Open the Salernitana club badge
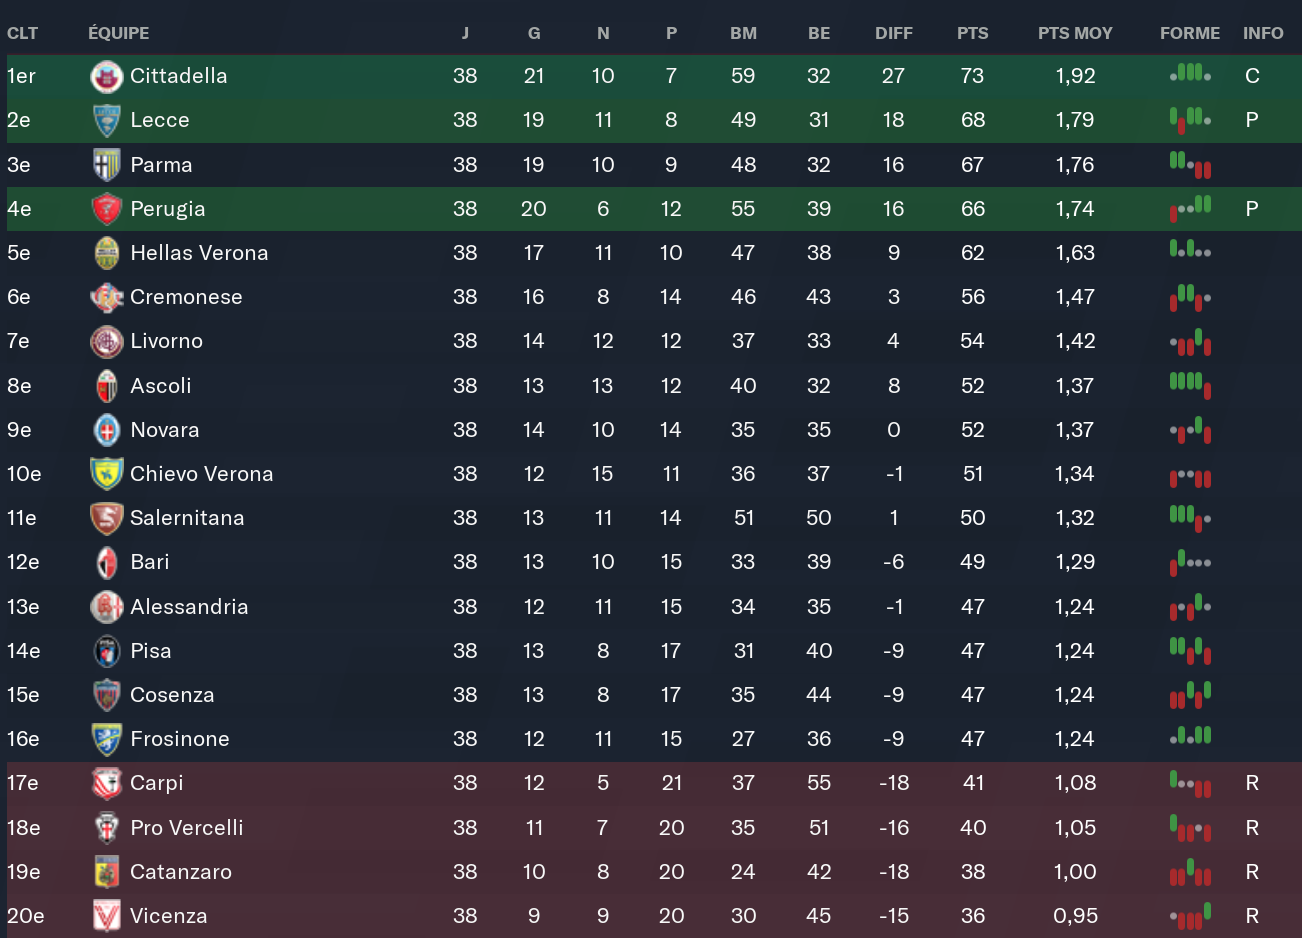Viewport: 1302px width, 938px height. [x=106, y=518]
